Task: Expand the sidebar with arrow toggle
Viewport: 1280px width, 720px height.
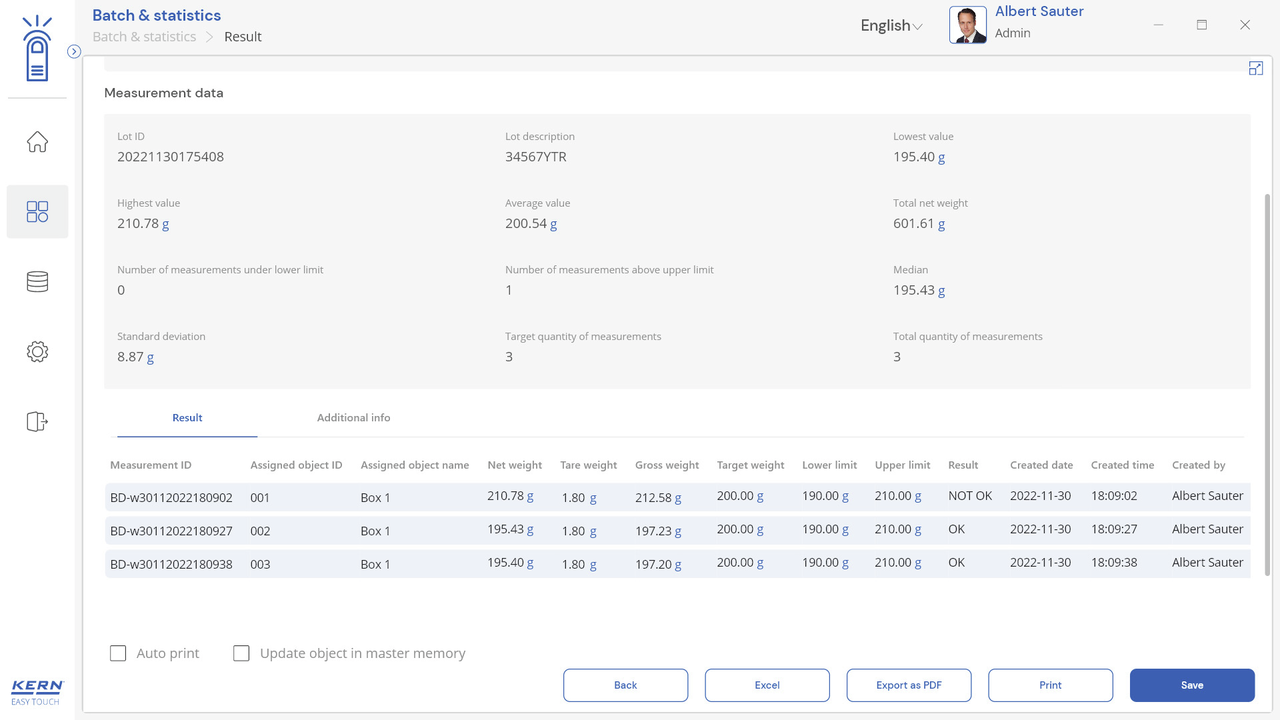Action: coord(74,51)
